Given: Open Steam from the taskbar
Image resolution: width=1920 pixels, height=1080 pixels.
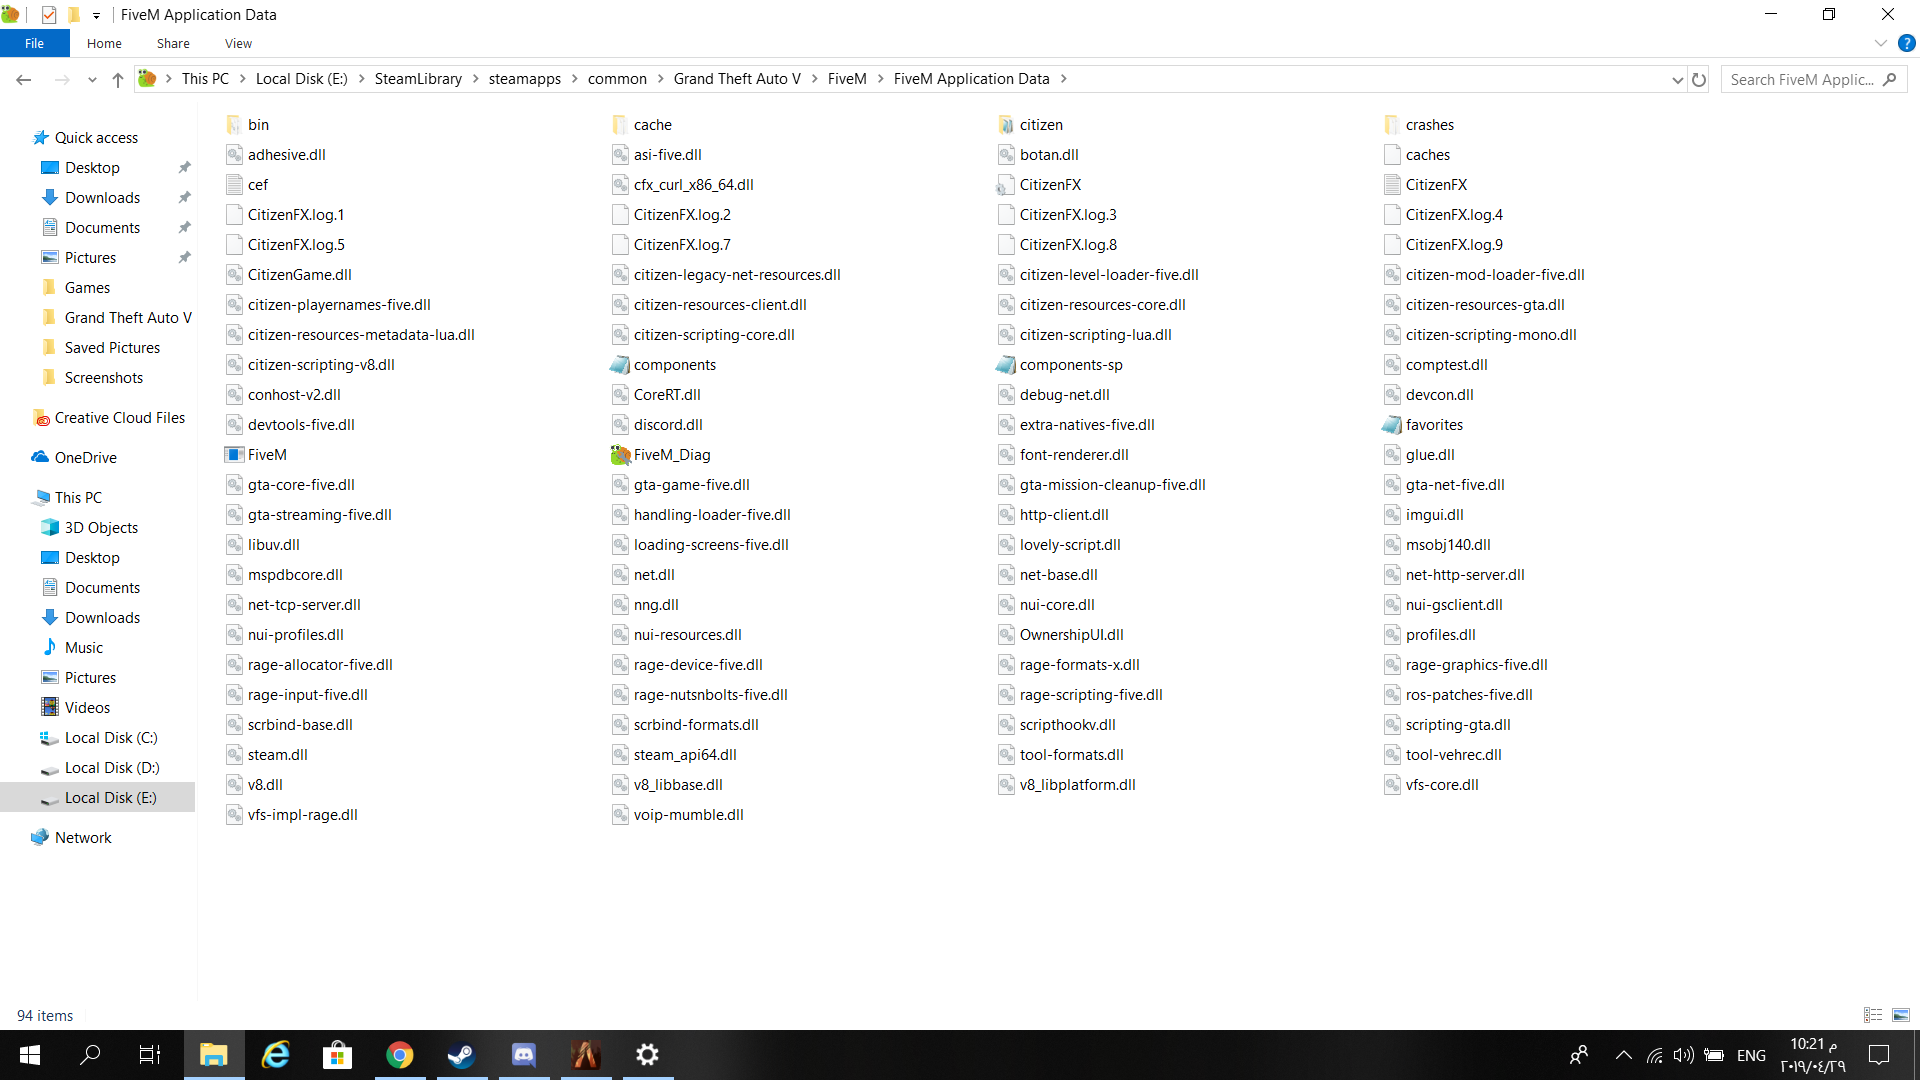Looking at the screenshot, I should 461,1055.
